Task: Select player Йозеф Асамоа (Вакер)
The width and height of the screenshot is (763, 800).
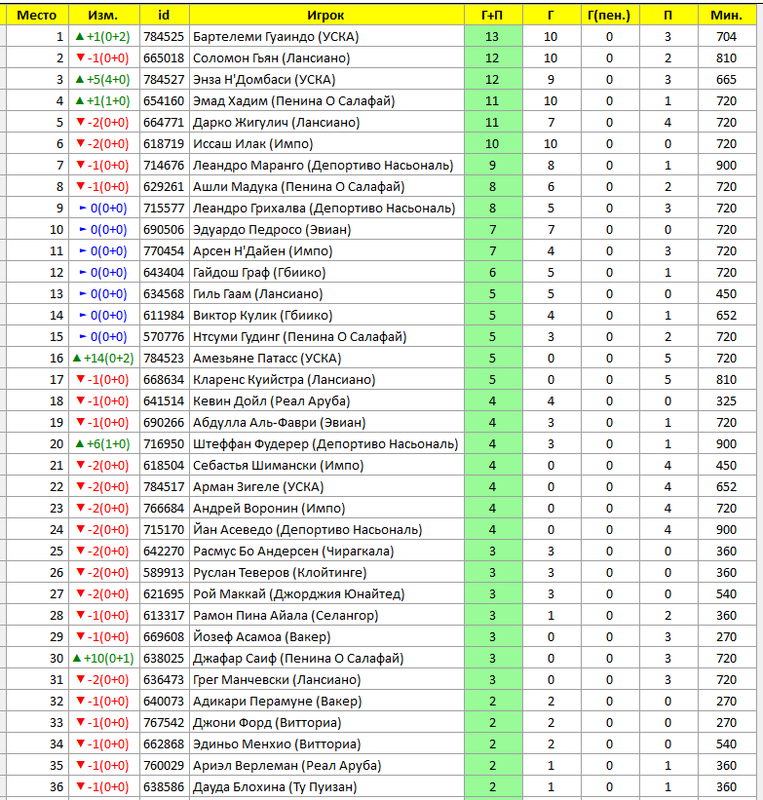Action: tap(262, 637)
